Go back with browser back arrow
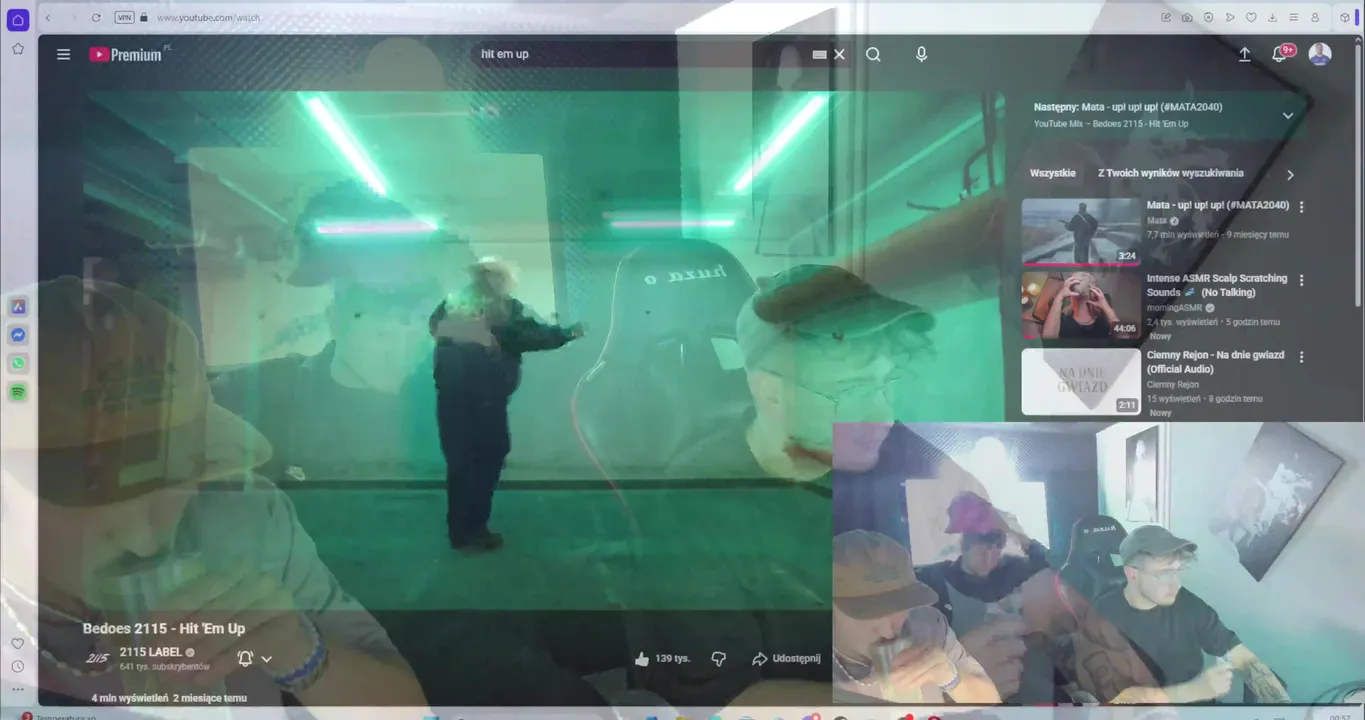This screenshot has width=1365, height=720. click(x=47, y=18)
